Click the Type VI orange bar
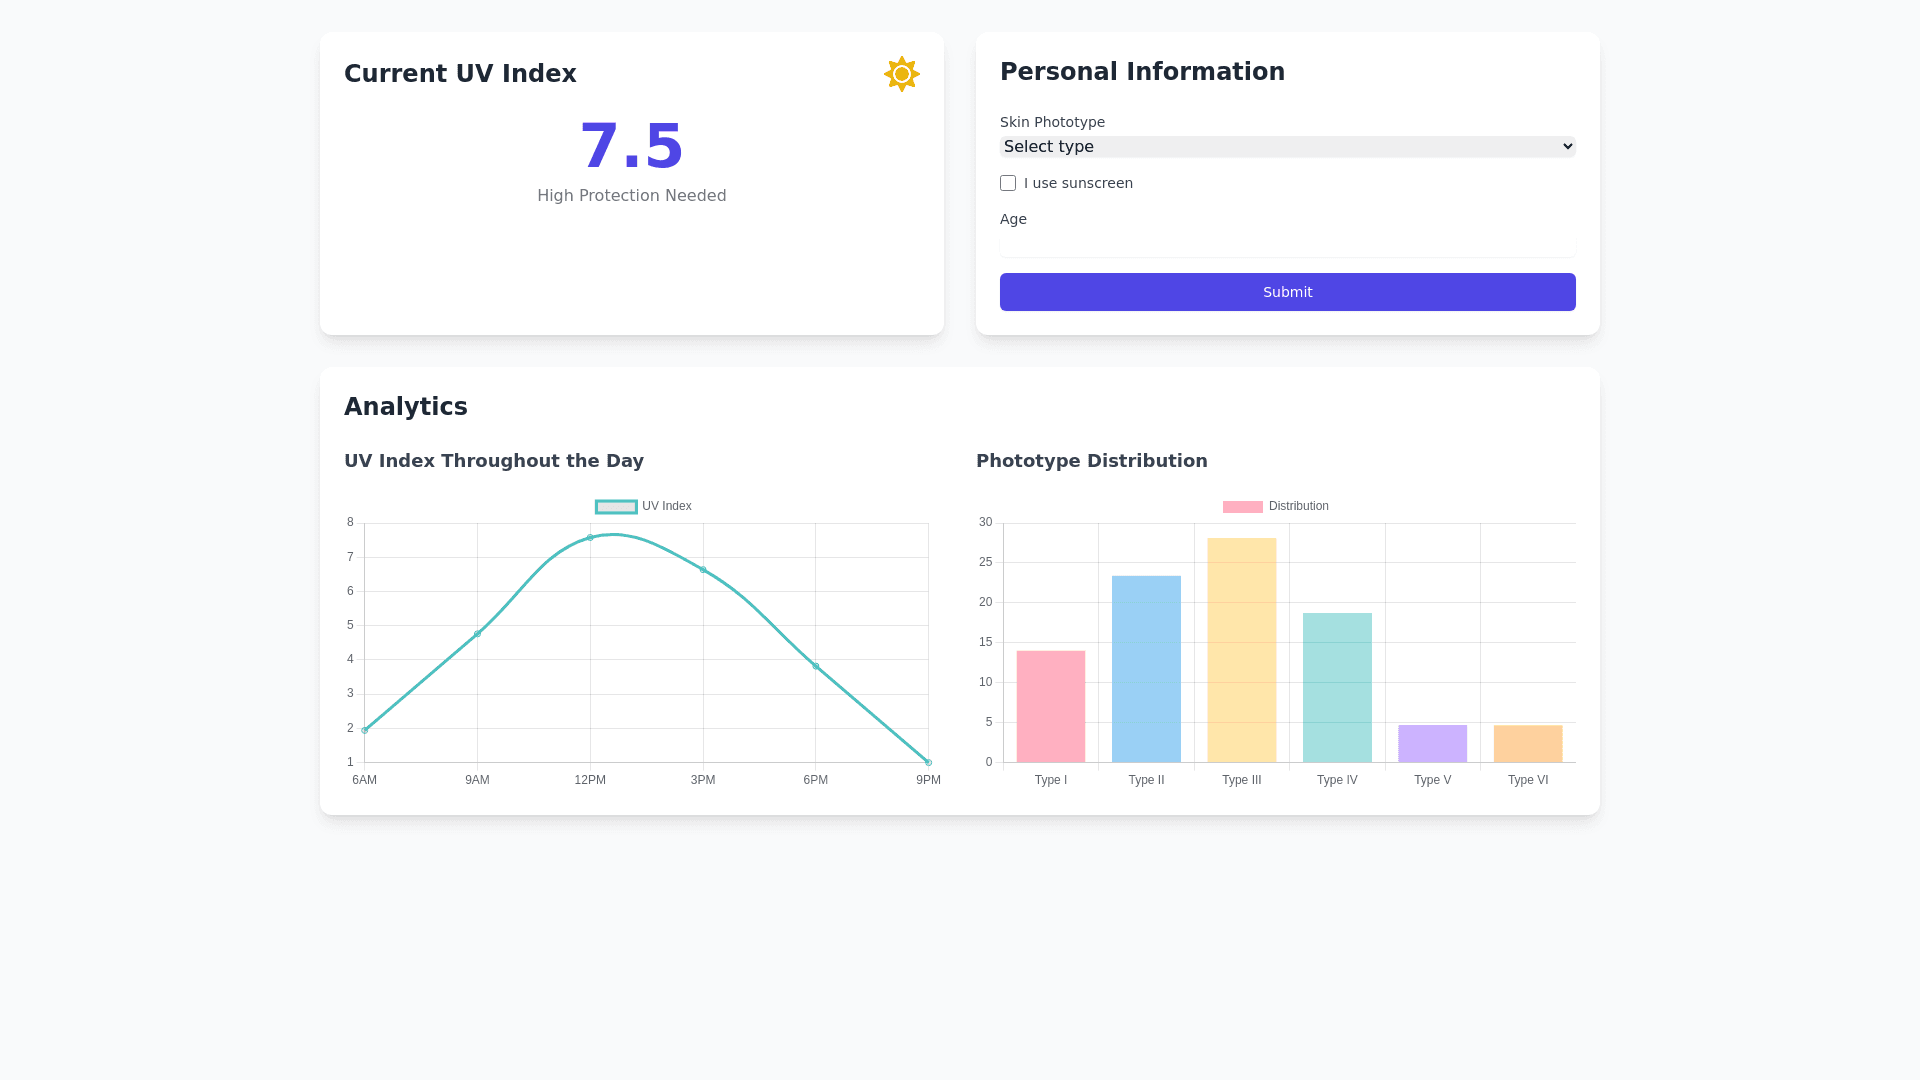 point(1527,743)
